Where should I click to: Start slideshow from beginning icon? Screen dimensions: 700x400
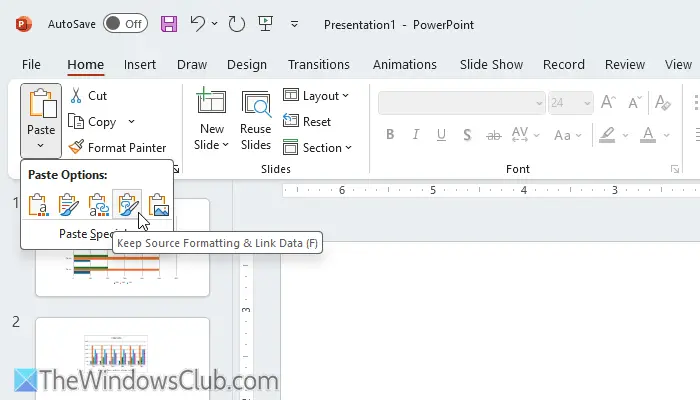point(265,24)
